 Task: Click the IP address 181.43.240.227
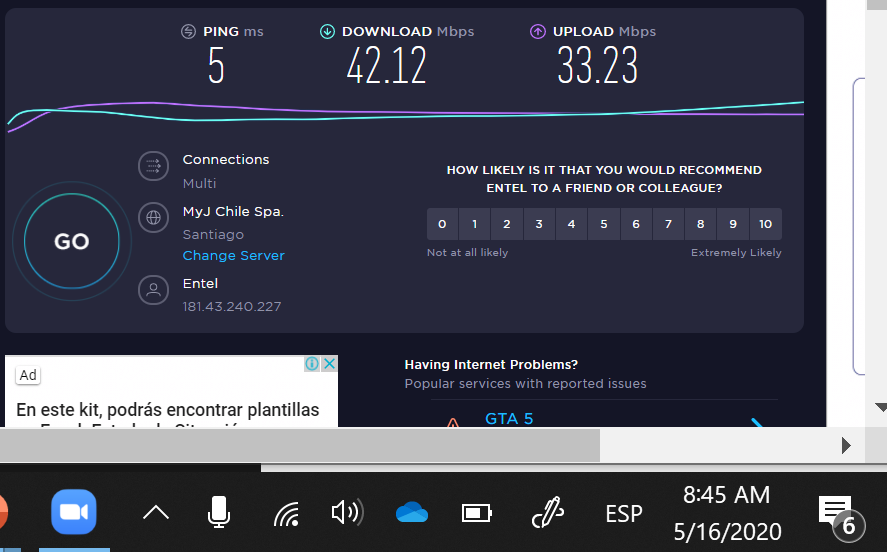pos(231,307)
